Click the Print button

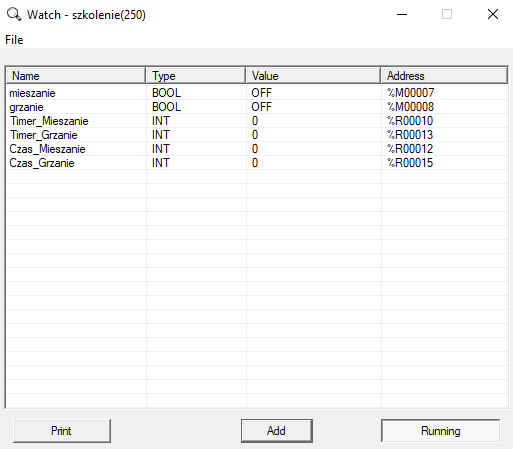point(62,431)
